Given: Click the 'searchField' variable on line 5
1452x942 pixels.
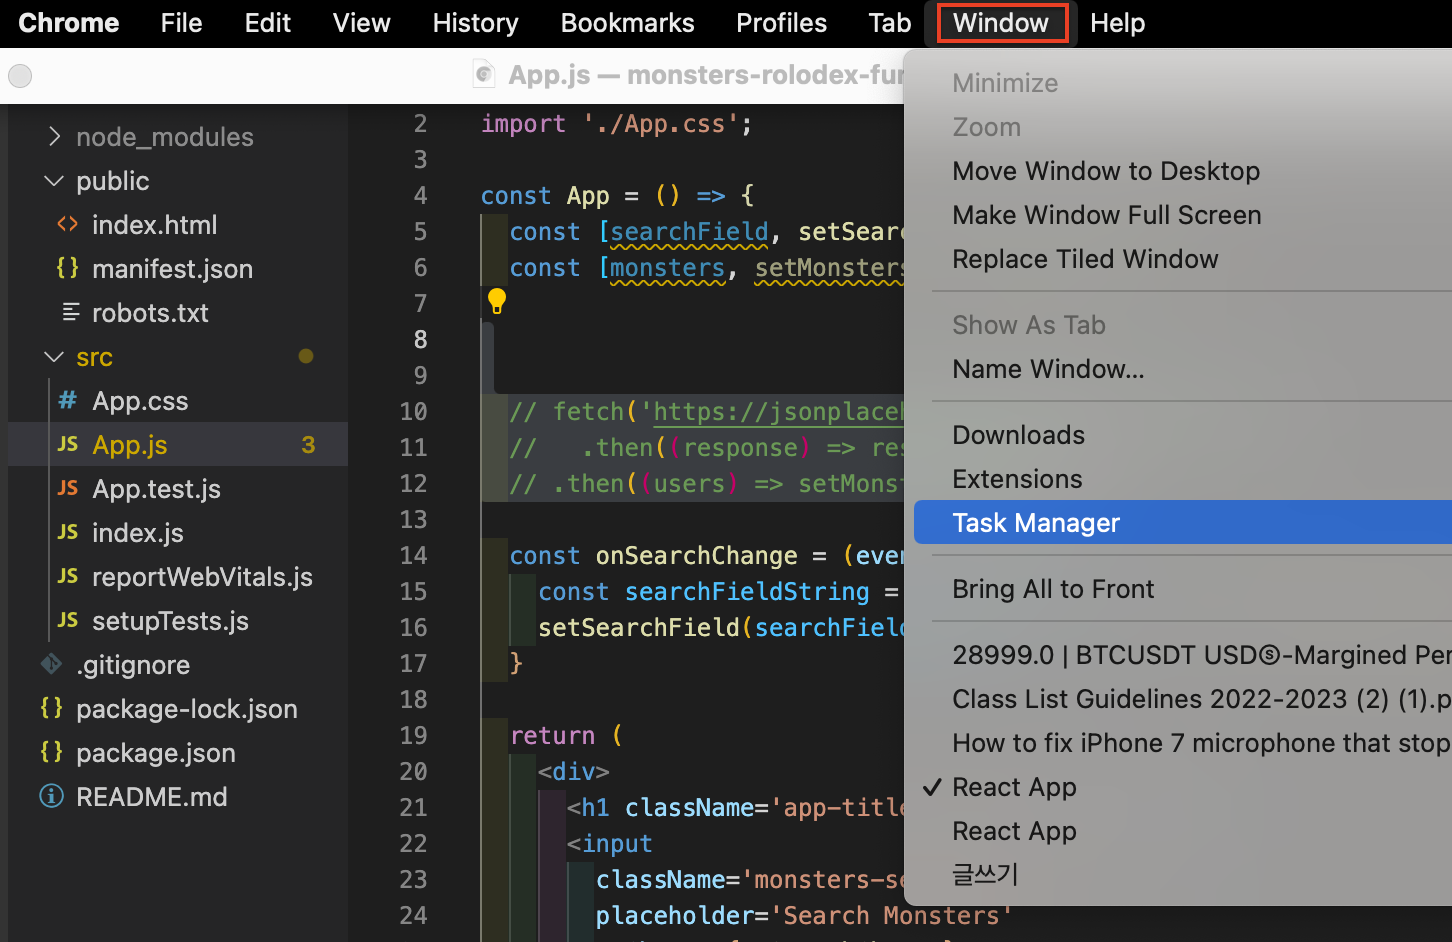Looking at the screenshot, I should coord(689,232).
